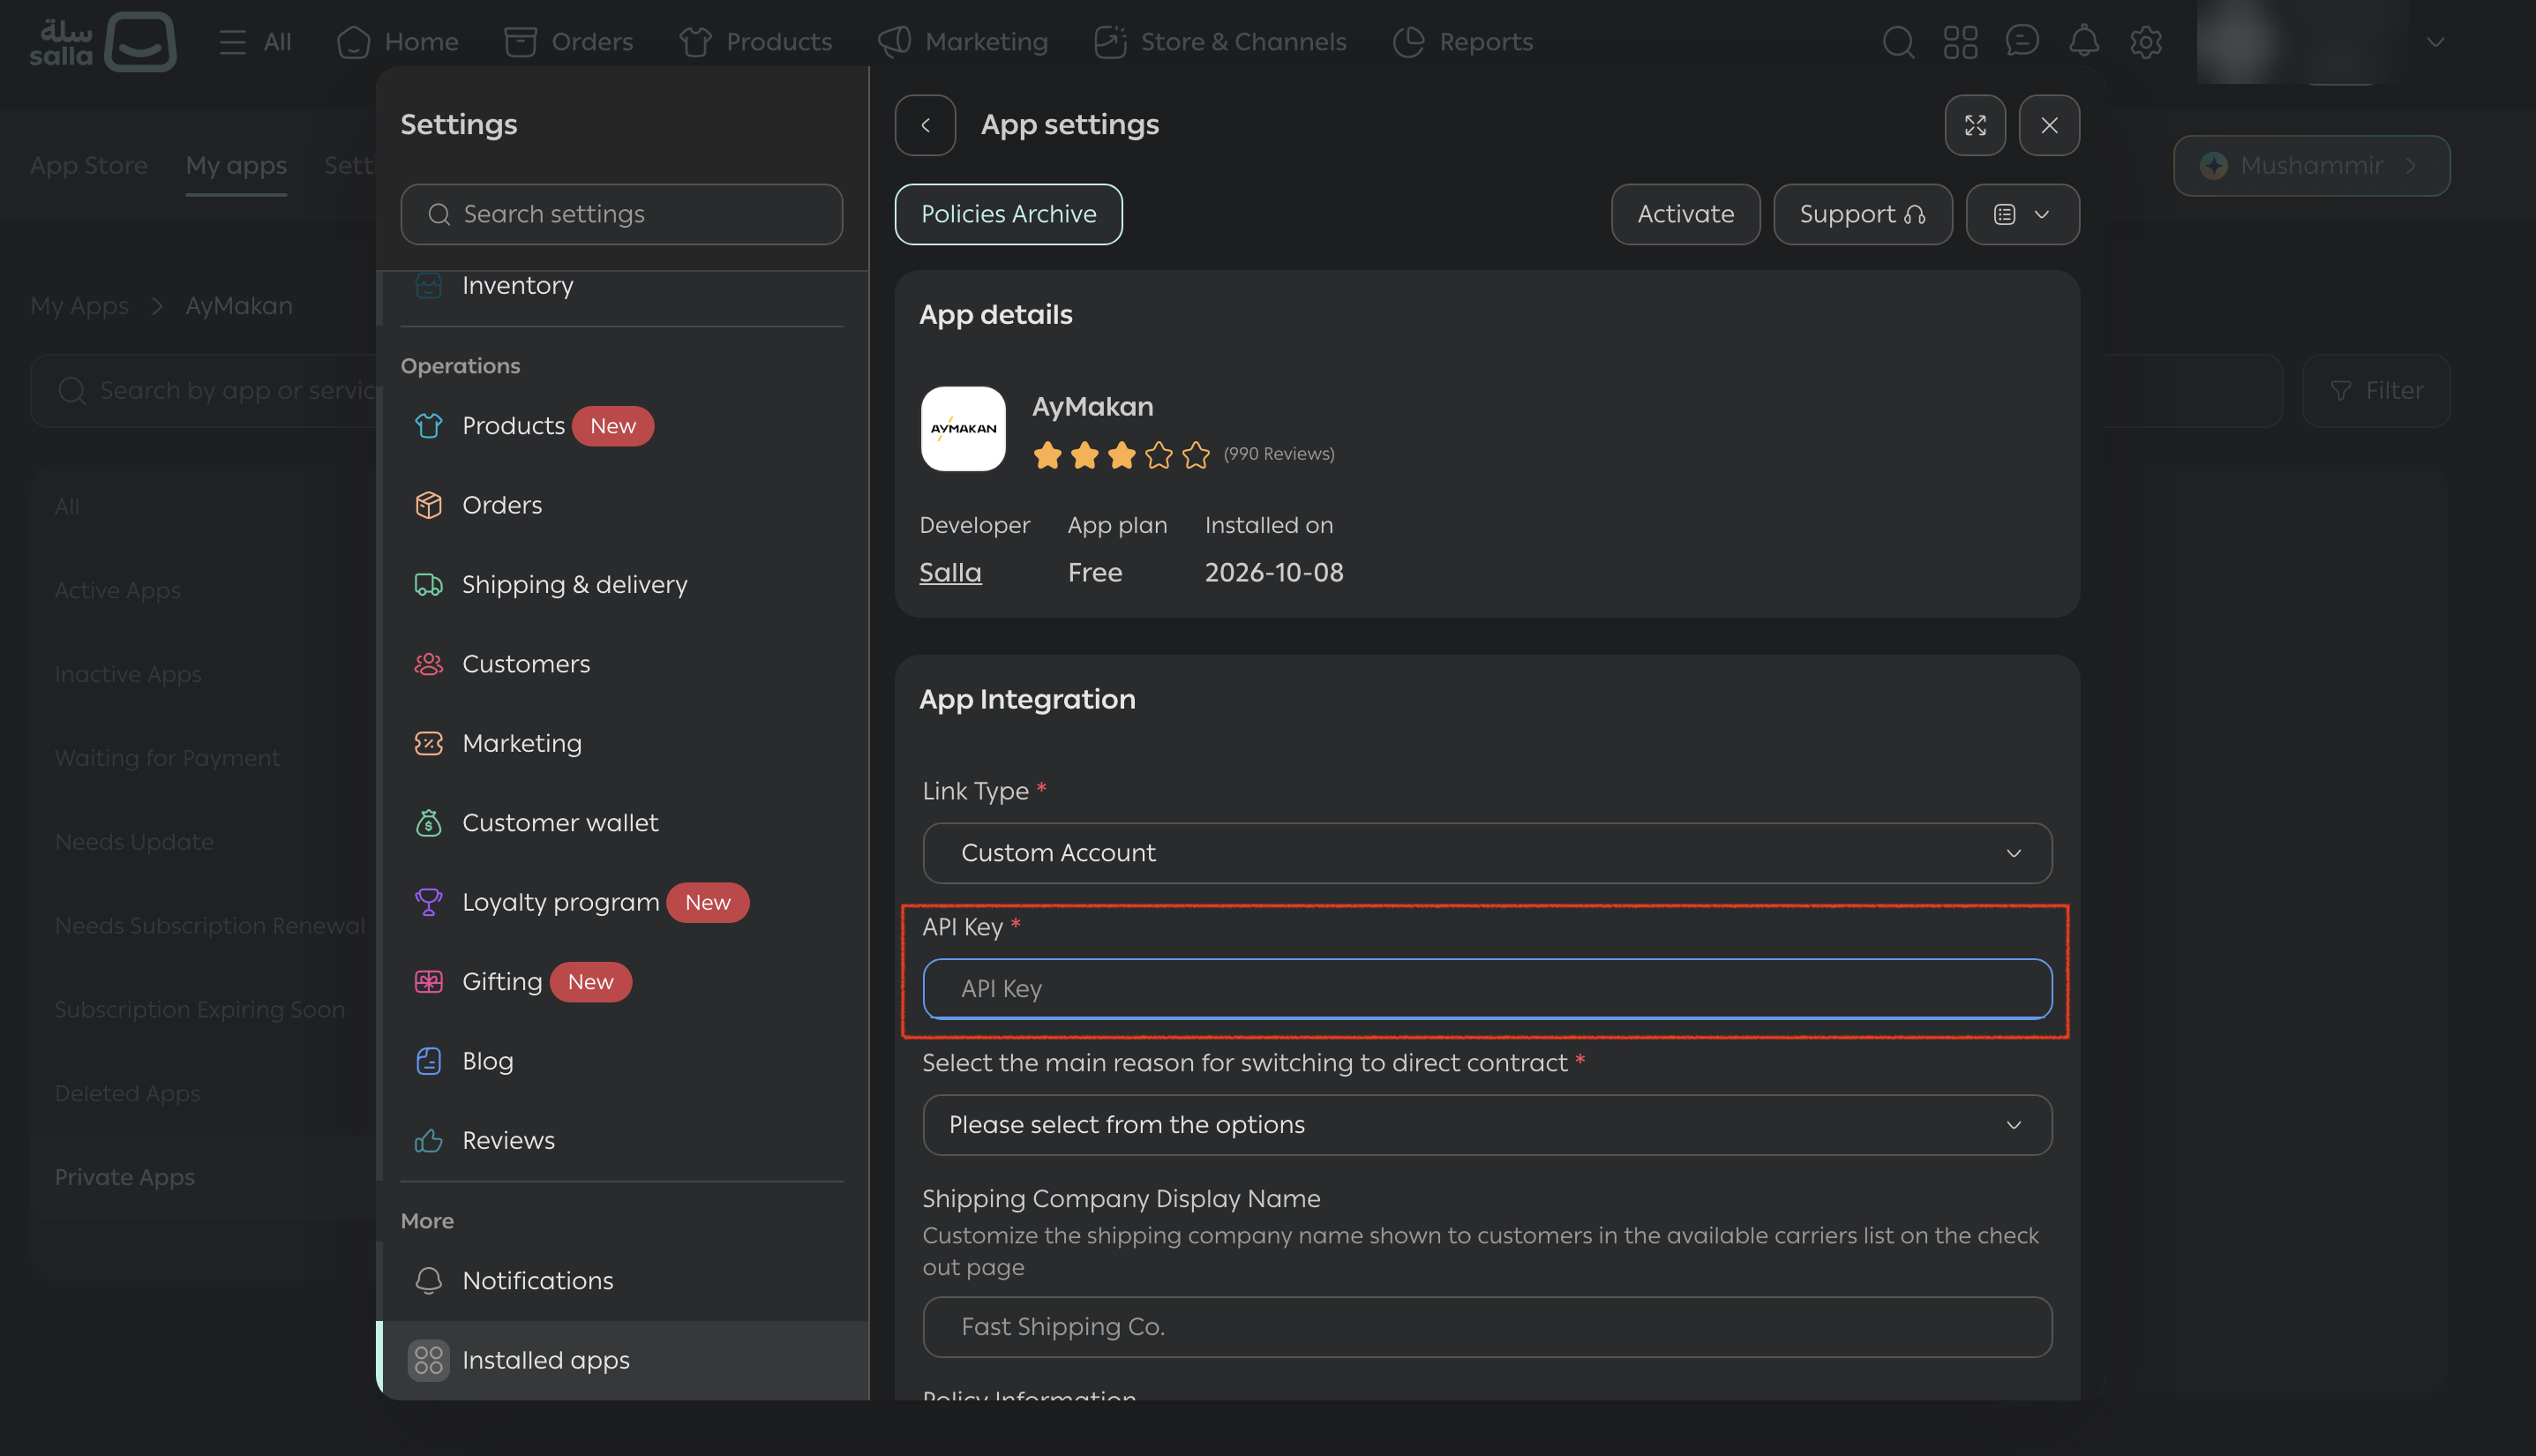Open Home in top navigation
2536x1456 pixels.
tap(398, 42)
